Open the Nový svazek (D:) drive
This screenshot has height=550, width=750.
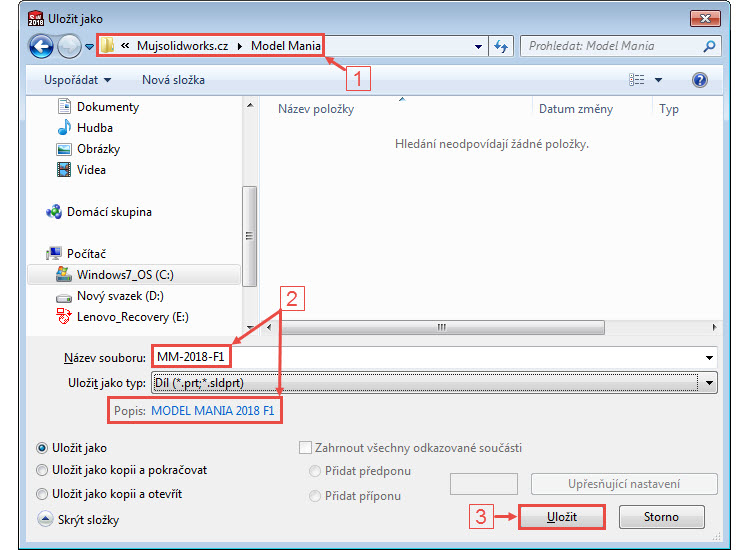pos(120,296)
